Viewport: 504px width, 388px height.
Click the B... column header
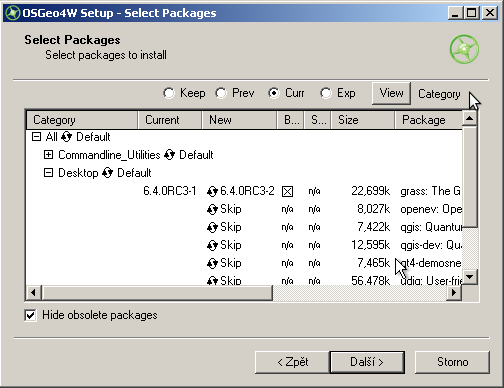click(x=291, y=120)
